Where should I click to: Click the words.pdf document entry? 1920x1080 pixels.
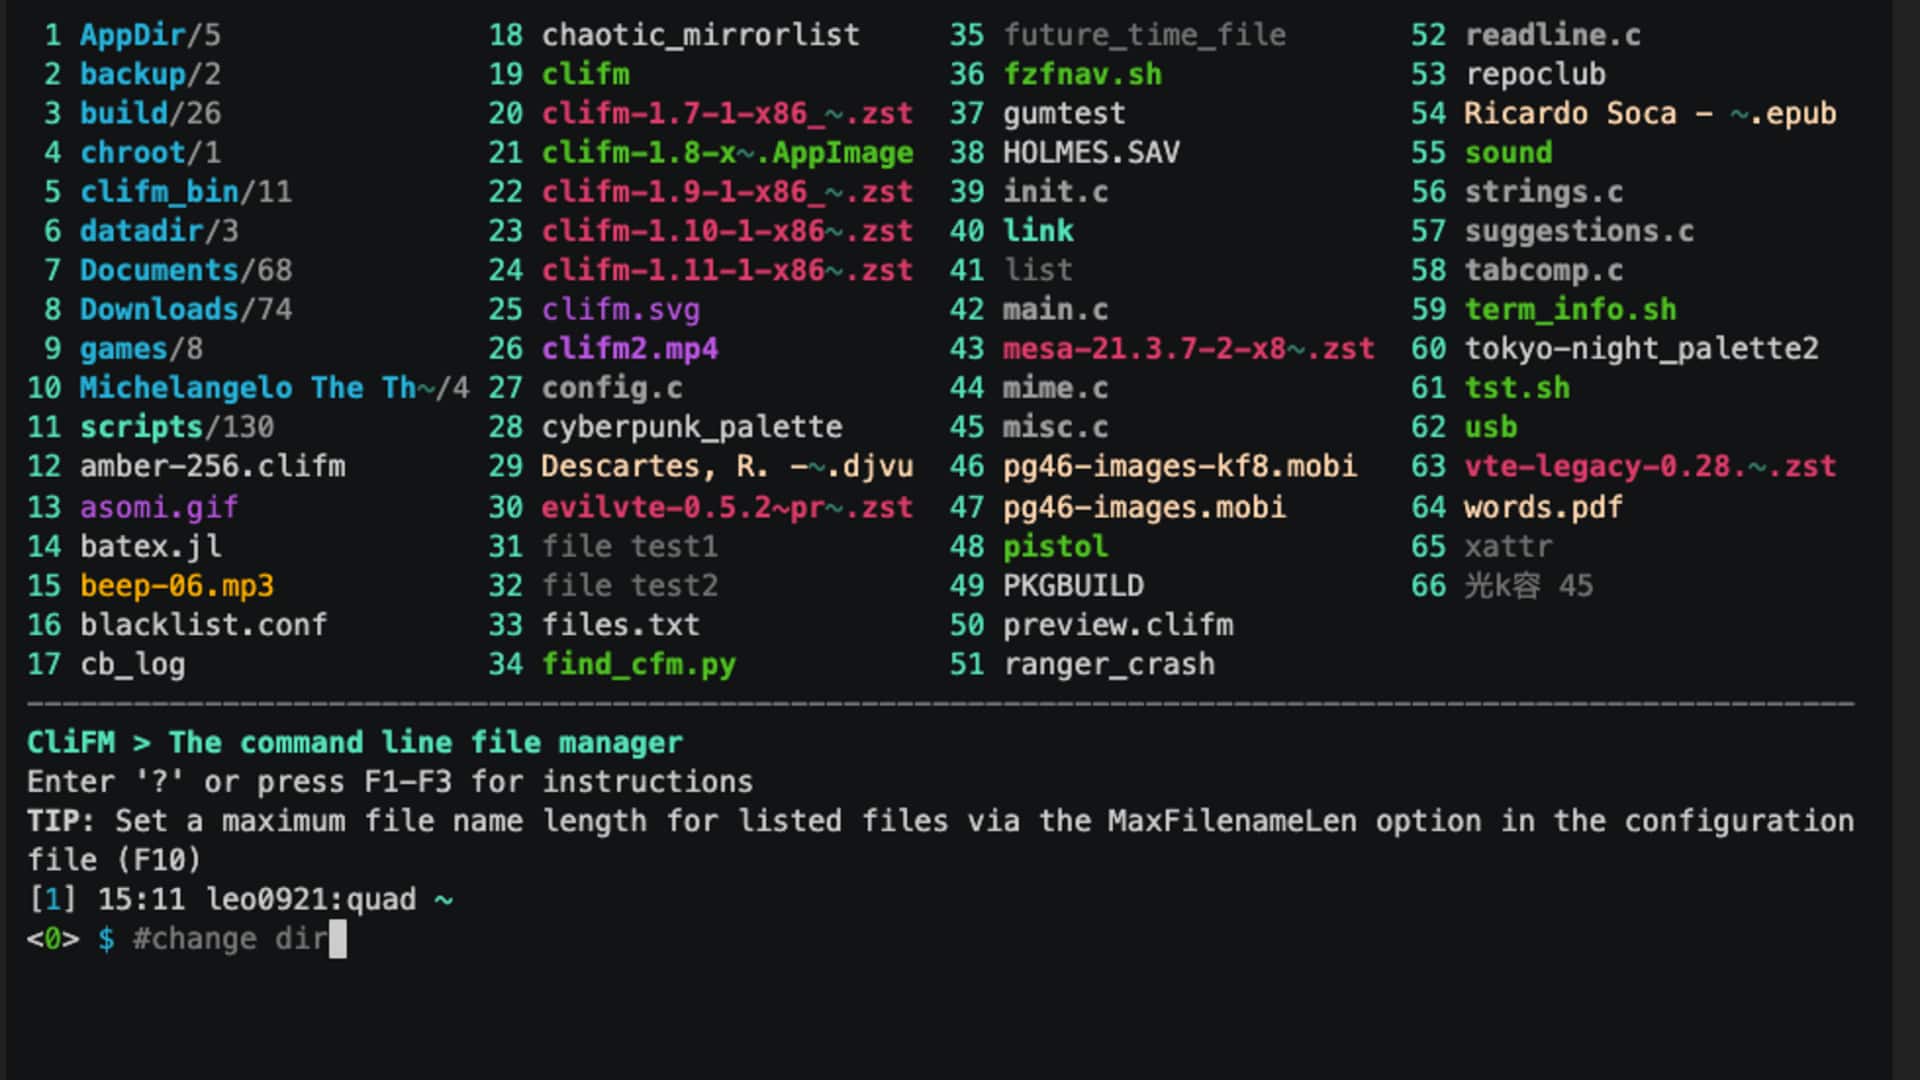[1543, 507]
